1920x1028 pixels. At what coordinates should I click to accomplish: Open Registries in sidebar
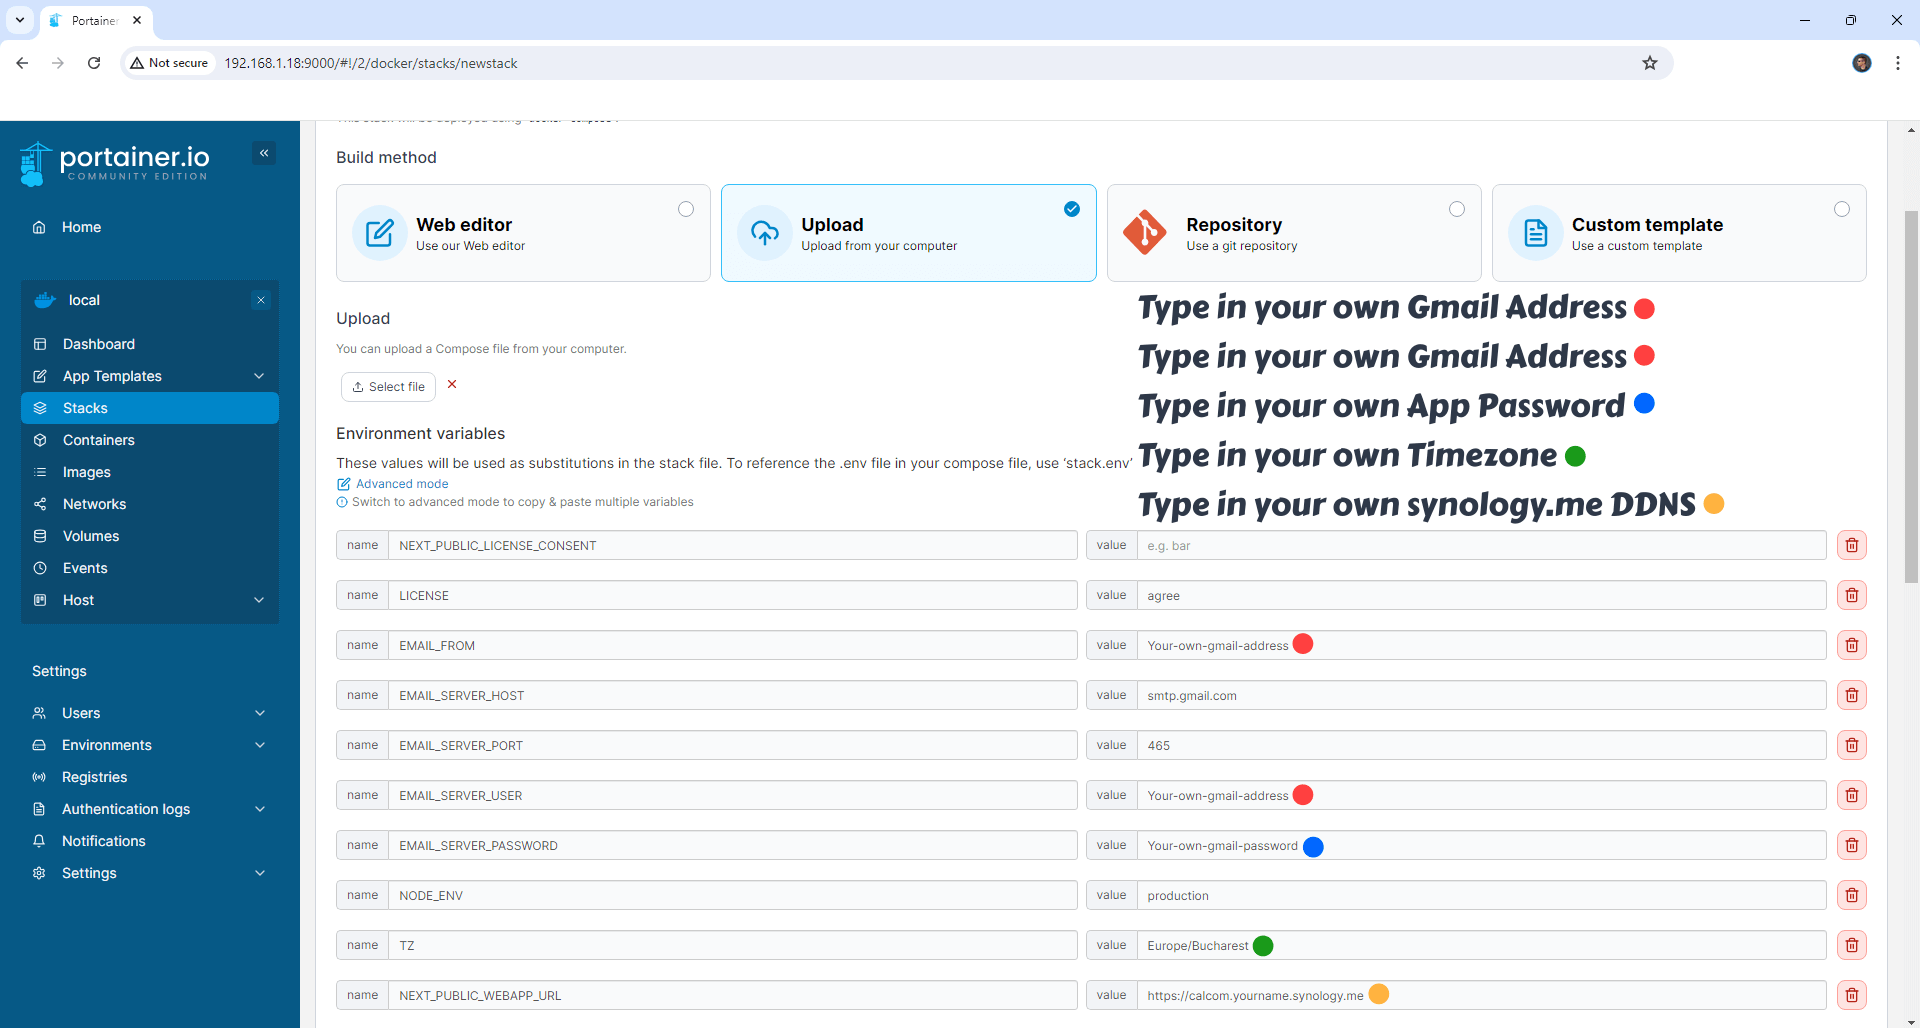tap(150, 777)
